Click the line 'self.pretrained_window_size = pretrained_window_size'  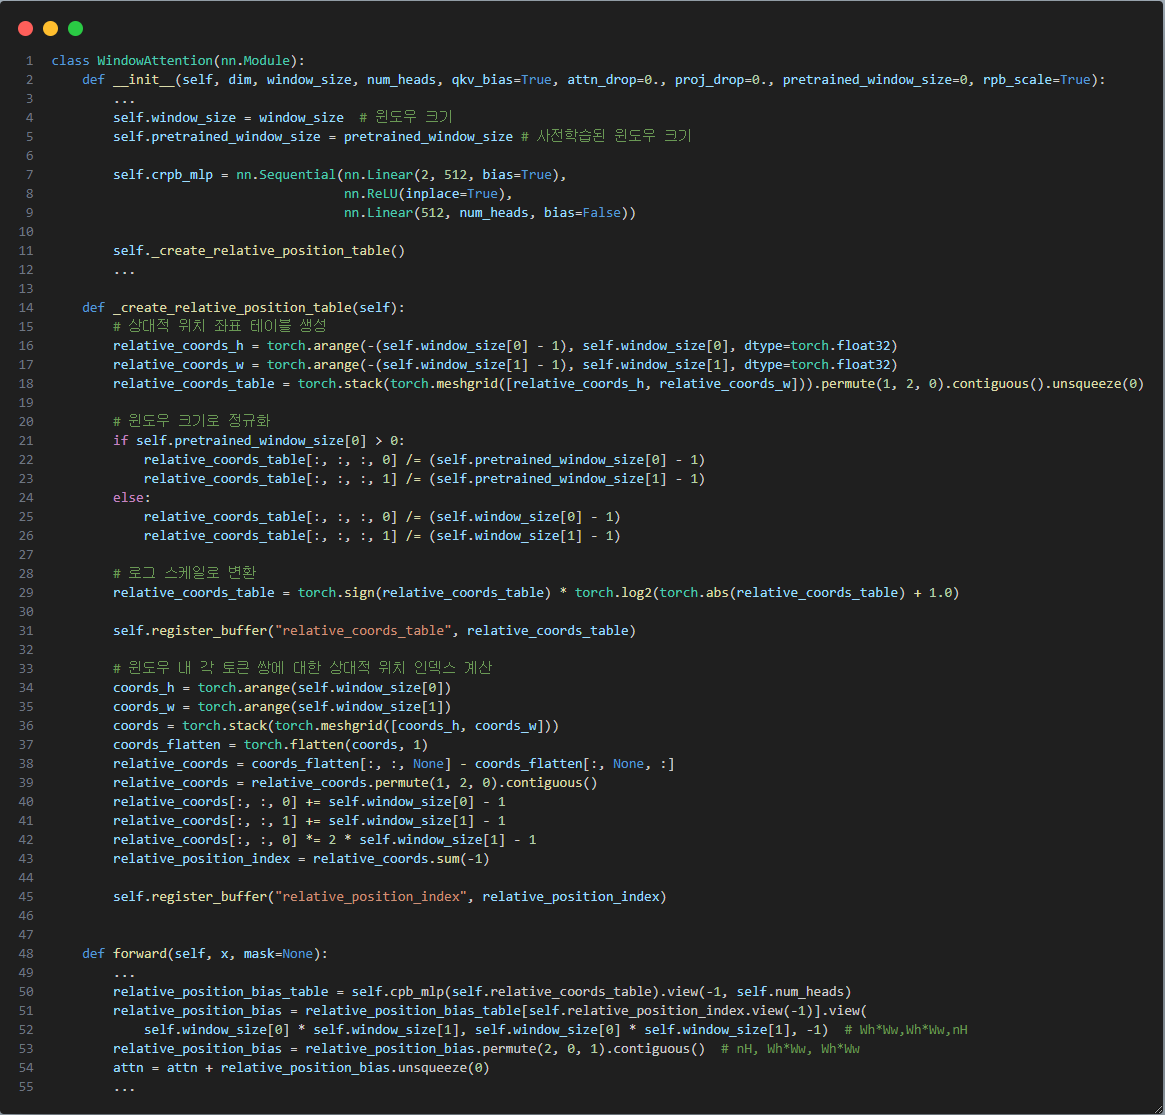click(x=313, y=137)
